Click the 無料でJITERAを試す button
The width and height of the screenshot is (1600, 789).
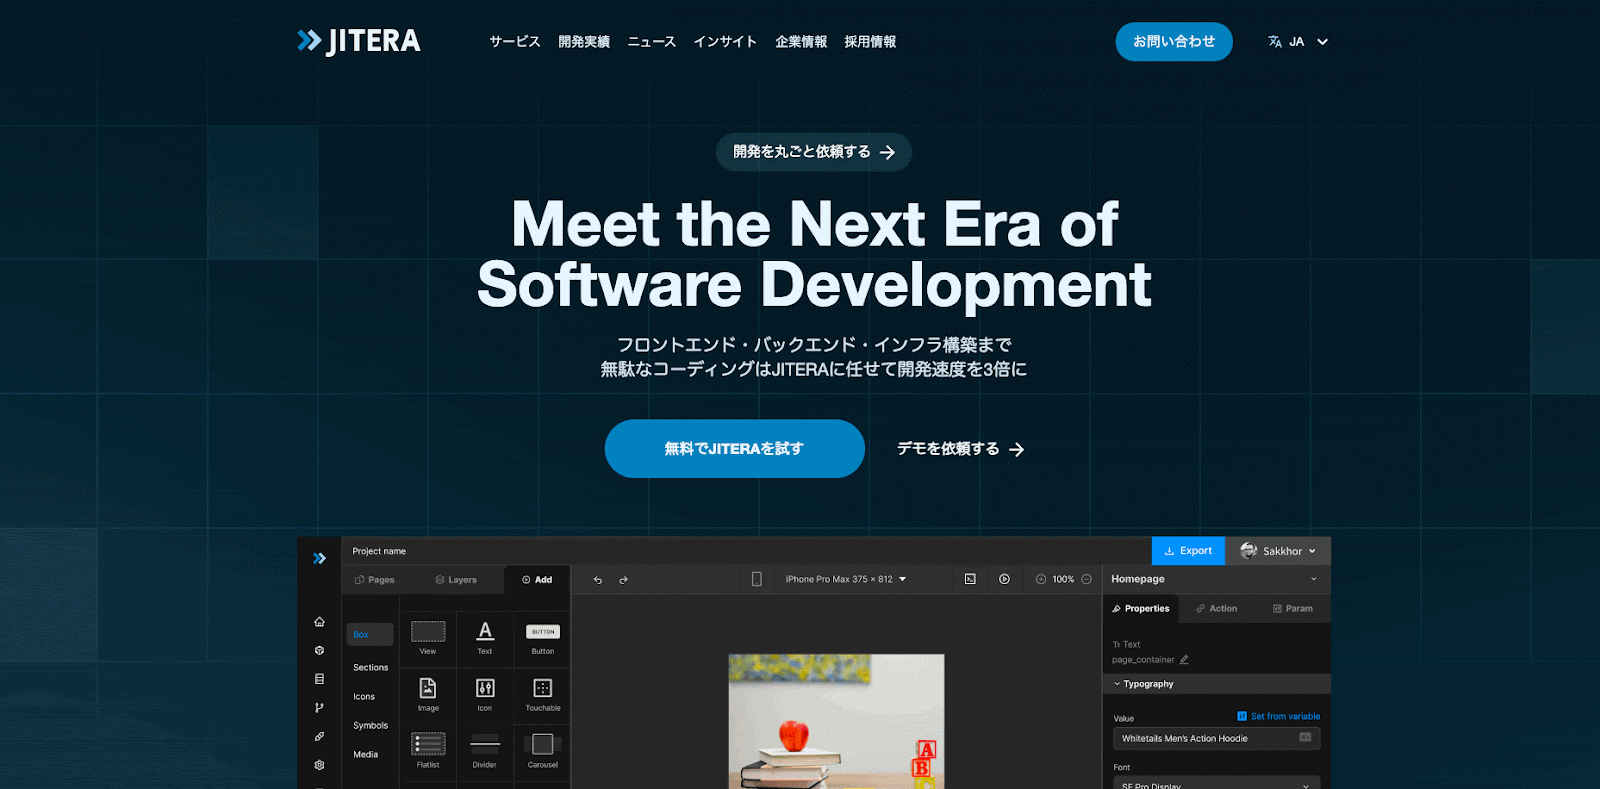(735, 449)
